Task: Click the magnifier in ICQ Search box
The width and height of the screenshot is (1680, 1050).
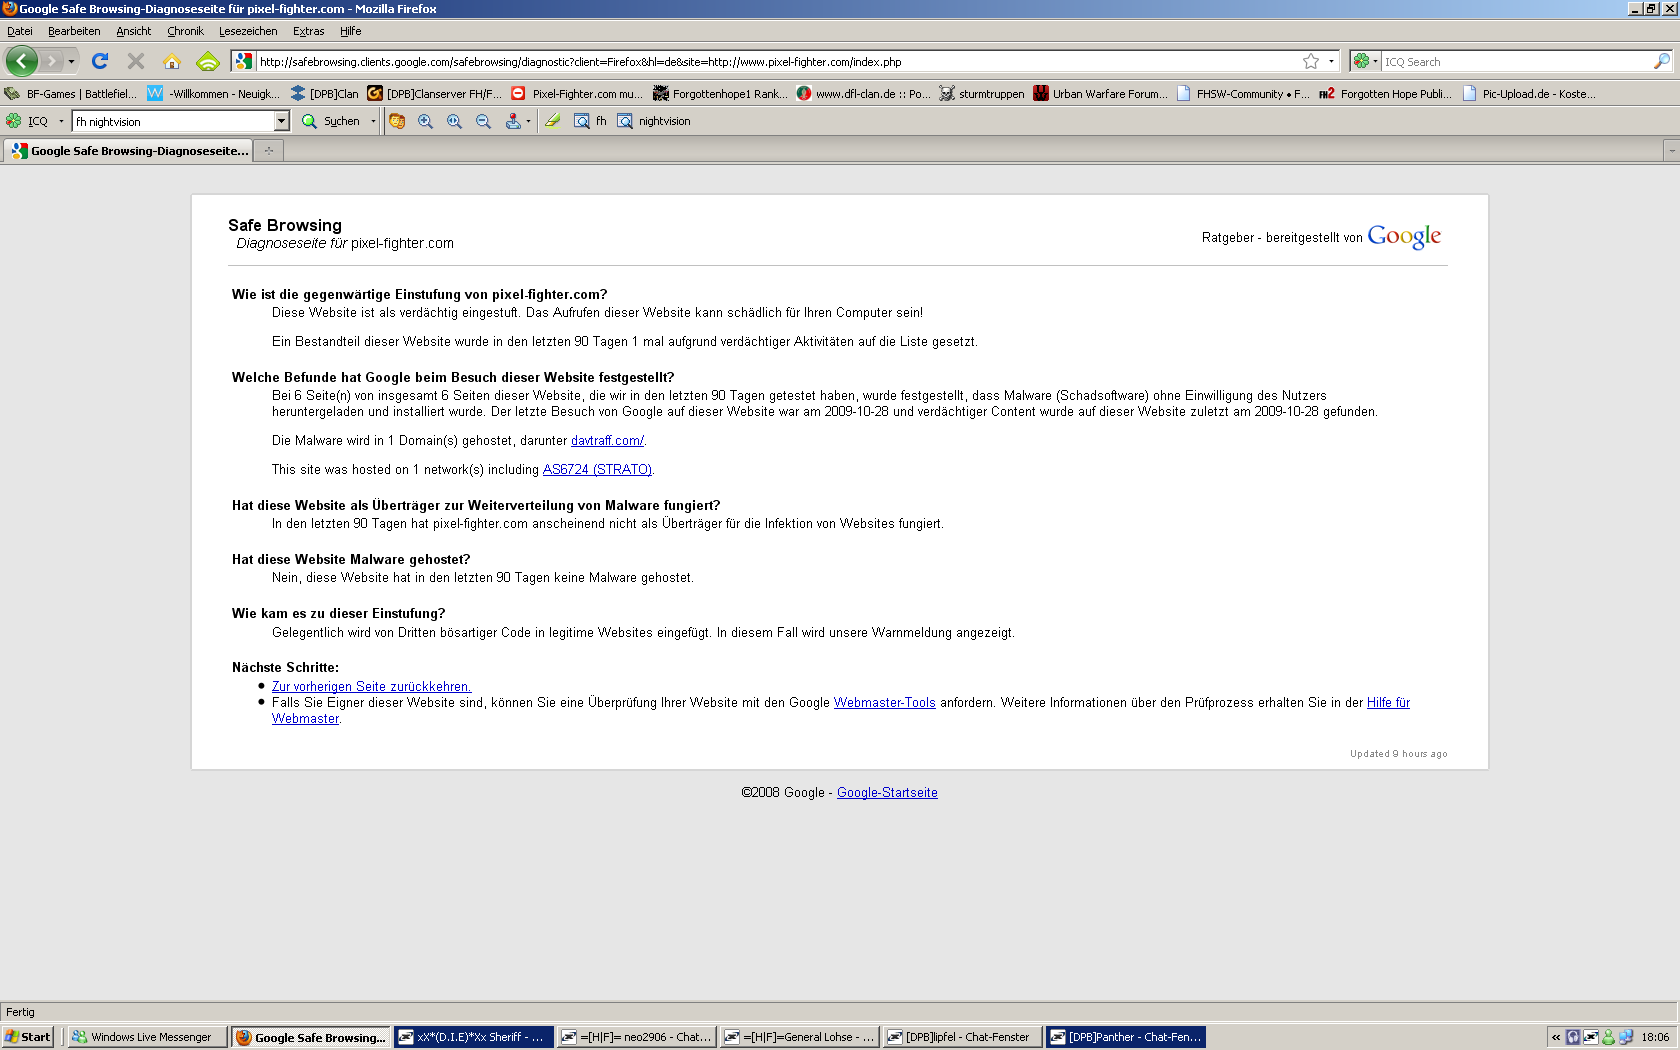Action: [1661, 61]
